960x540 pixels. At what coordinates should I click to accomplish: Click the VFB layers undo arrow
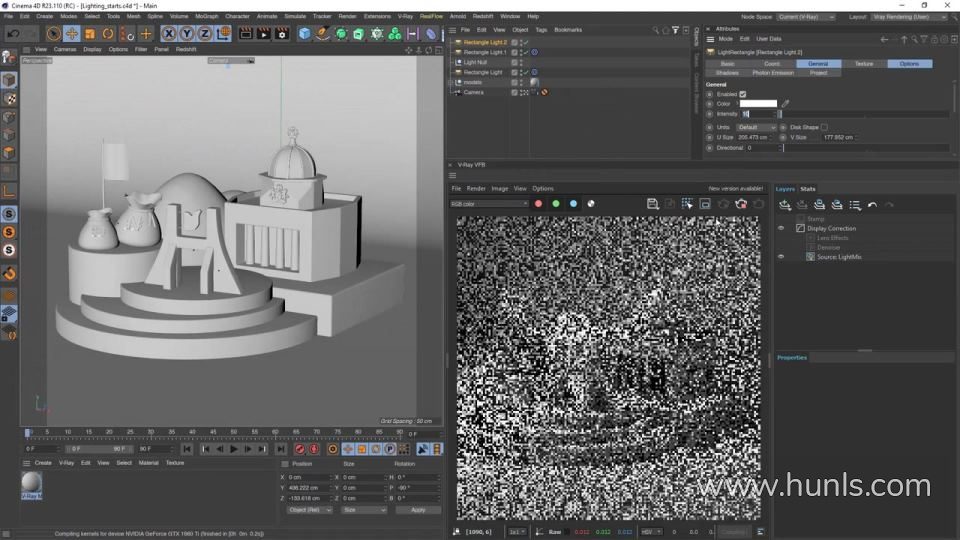click(x=872, y=205)
